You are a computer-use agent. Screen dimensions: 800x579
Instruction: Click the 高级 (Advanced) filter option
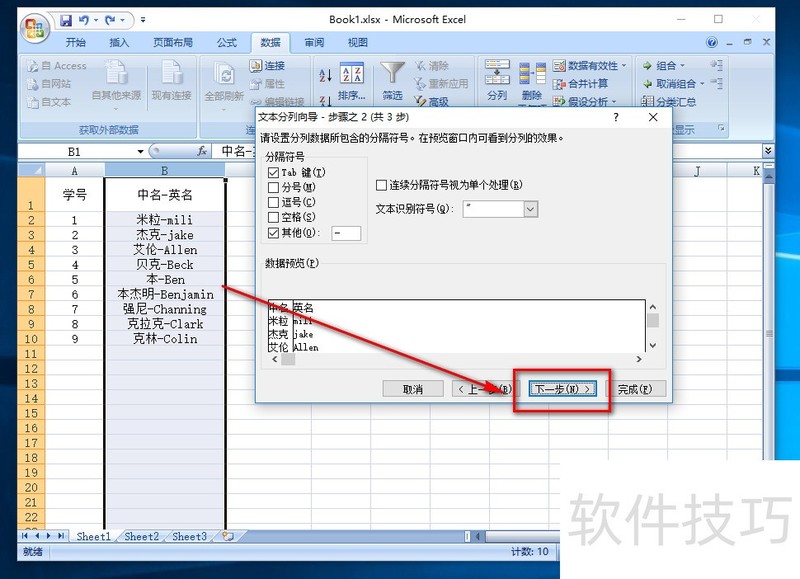432,100
